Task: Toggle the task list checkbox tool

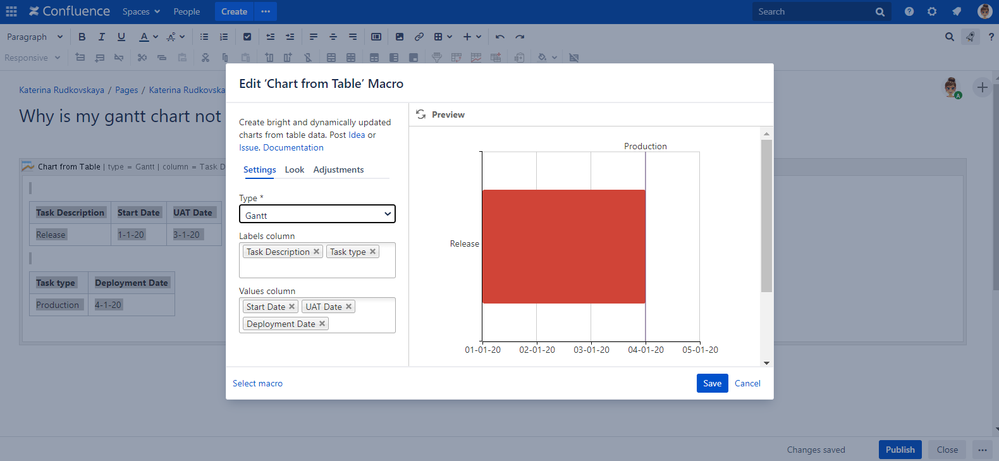Action: point(247,37)
